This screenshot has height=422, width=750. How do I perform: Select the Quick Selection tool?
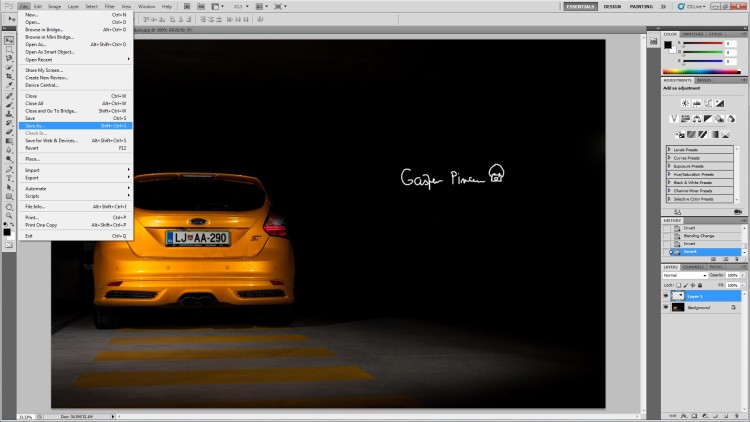(x=9, y=67)
